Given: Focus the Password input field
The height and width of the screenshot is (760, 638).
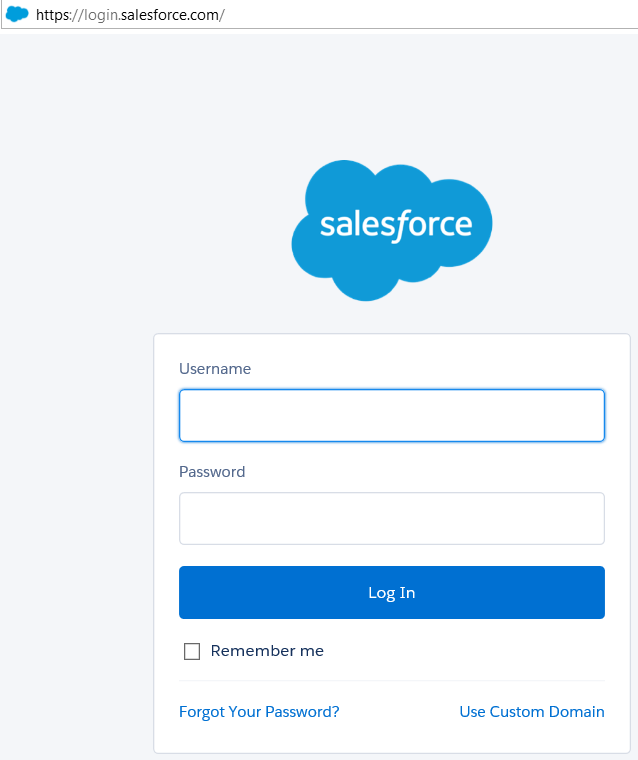Looking at the screenshot, I should (x=391, y=518).
